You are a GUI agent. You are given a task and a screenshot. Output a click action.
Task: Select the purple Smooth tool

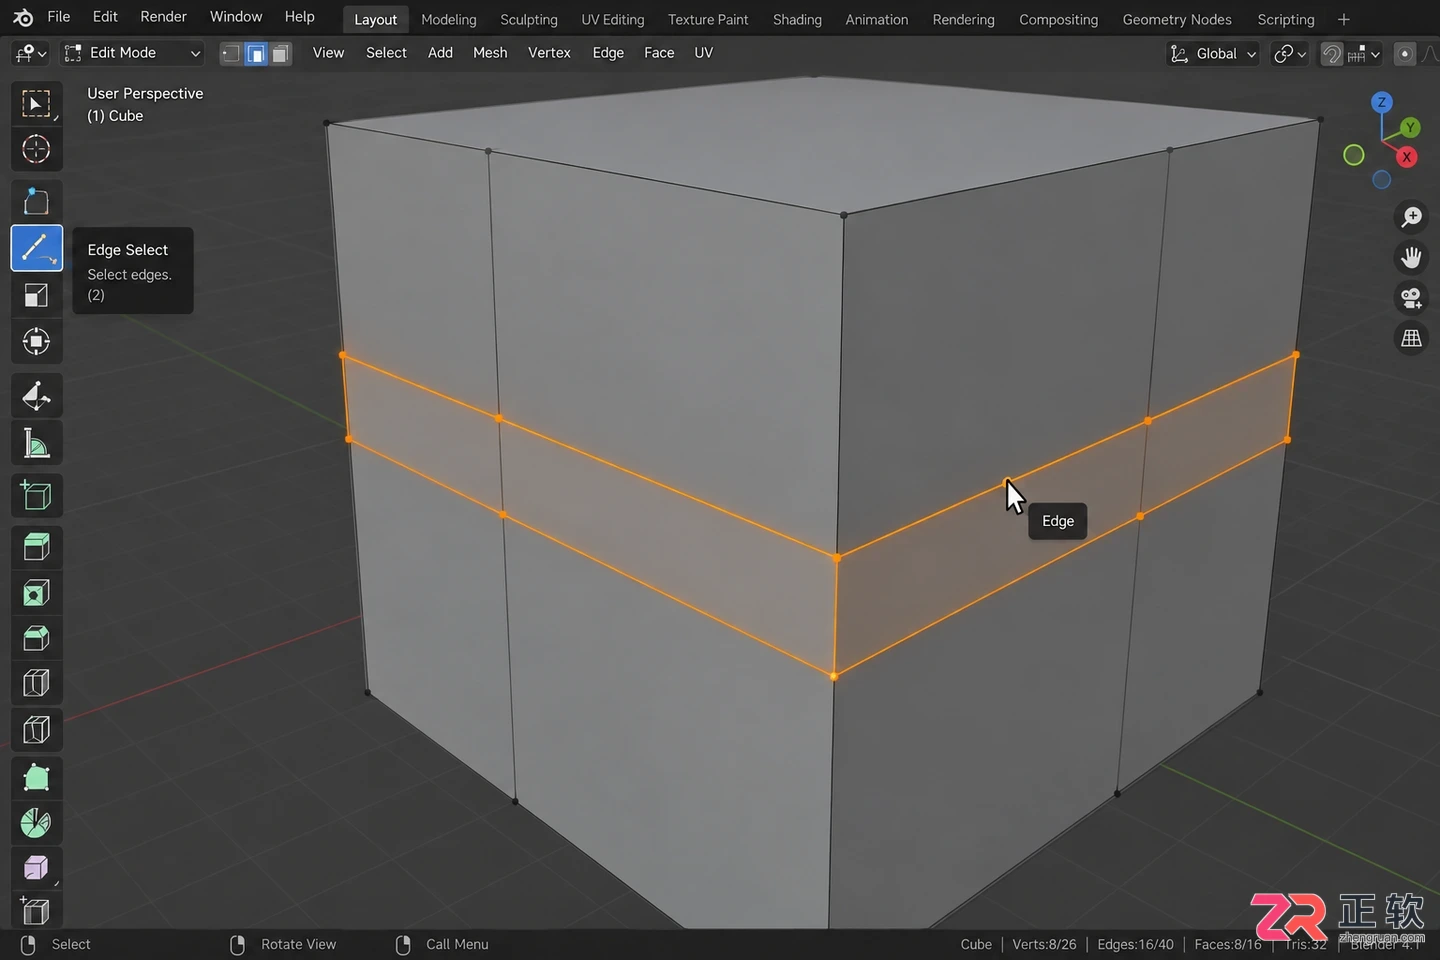click(x=36, y=868)
